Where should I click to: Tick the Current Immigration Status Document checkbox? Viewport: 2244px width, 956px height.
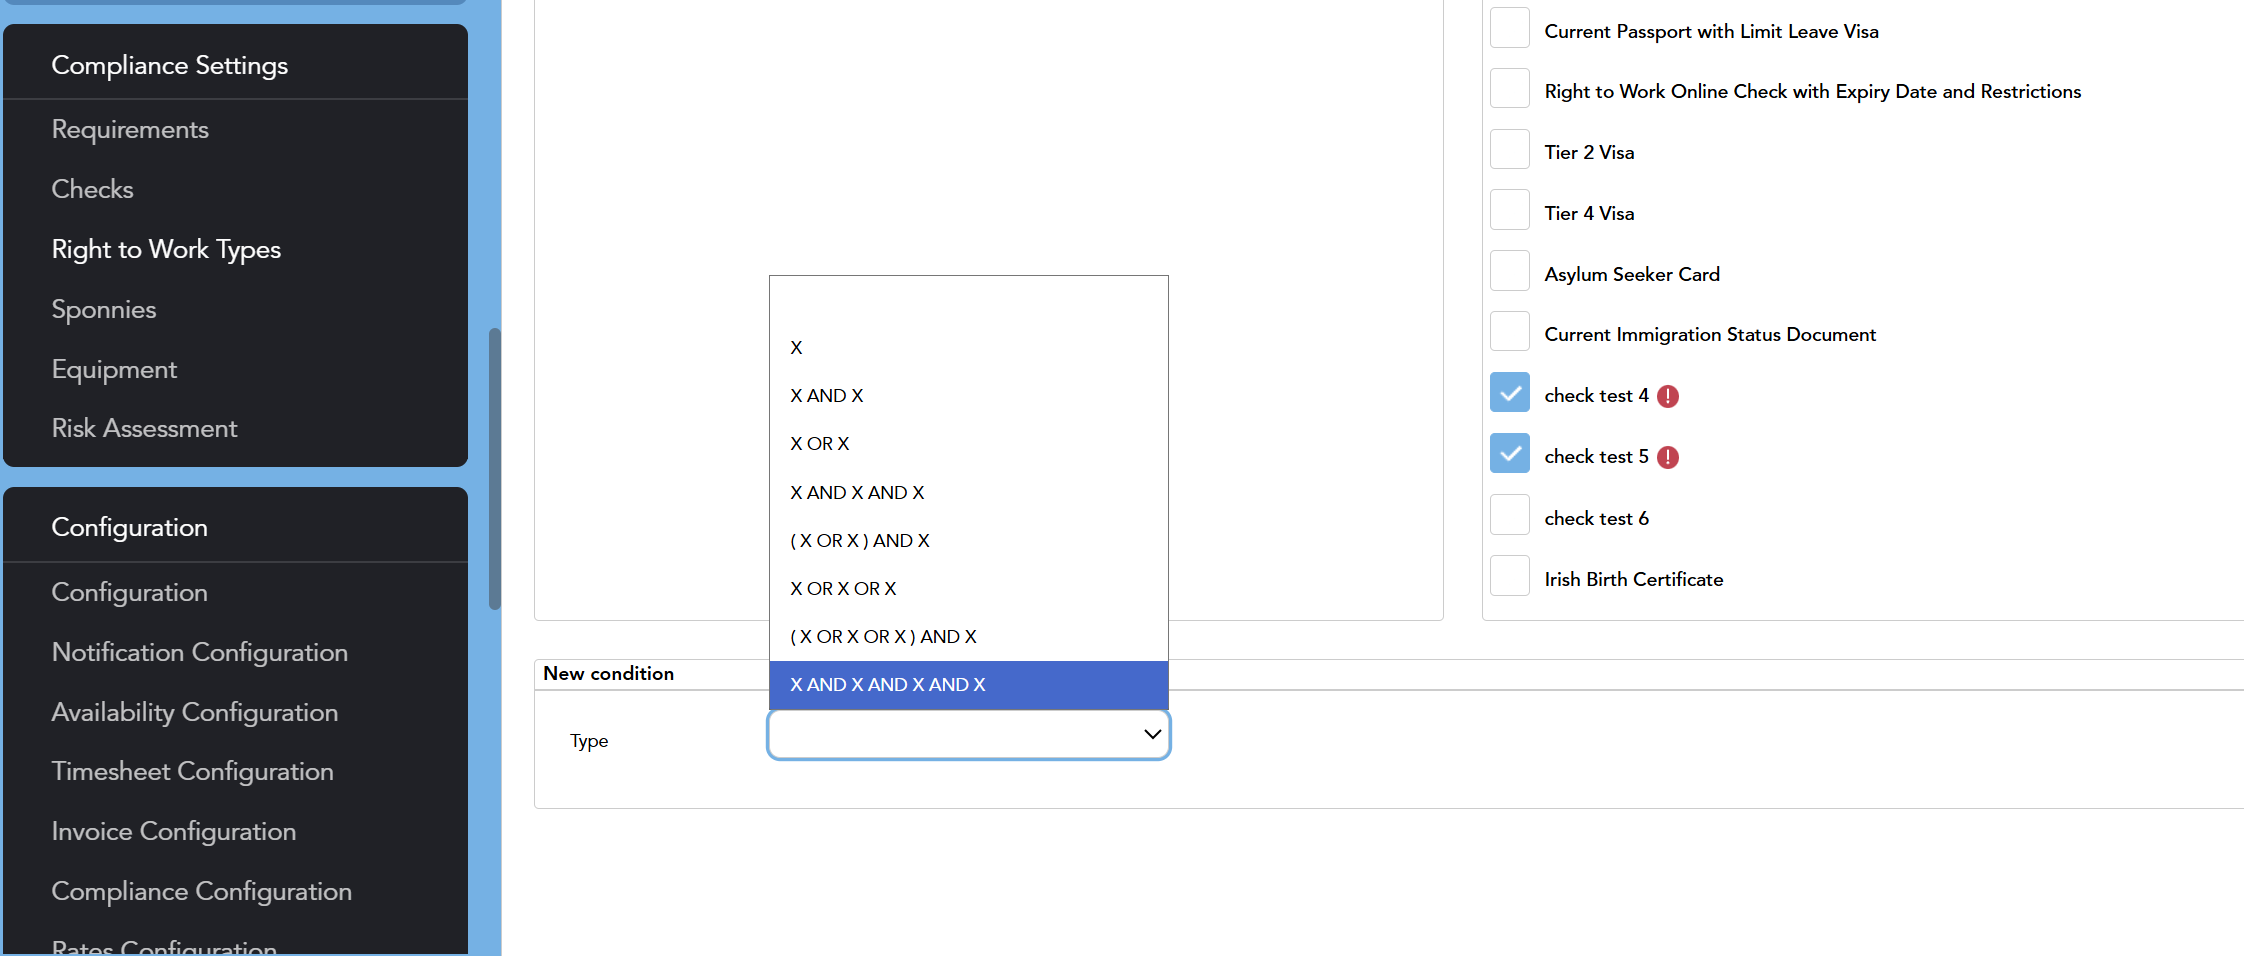point(1509,332)
